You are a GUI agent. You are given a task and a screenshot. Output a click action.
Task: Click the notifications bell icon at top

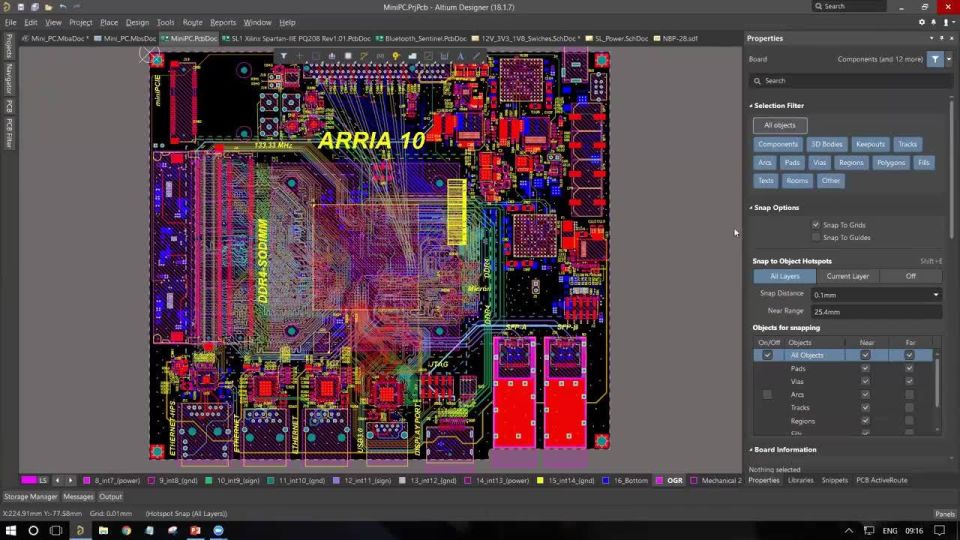point(934,22)
